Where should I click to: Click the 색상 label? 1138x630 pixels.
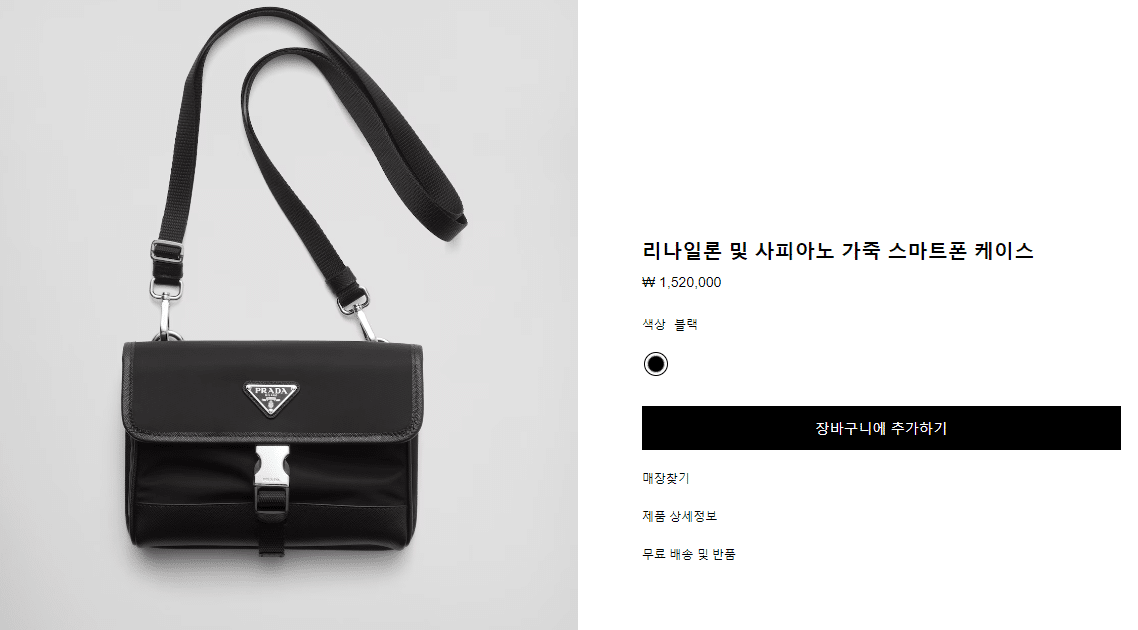pyautogui.click(x=653, y=324)
